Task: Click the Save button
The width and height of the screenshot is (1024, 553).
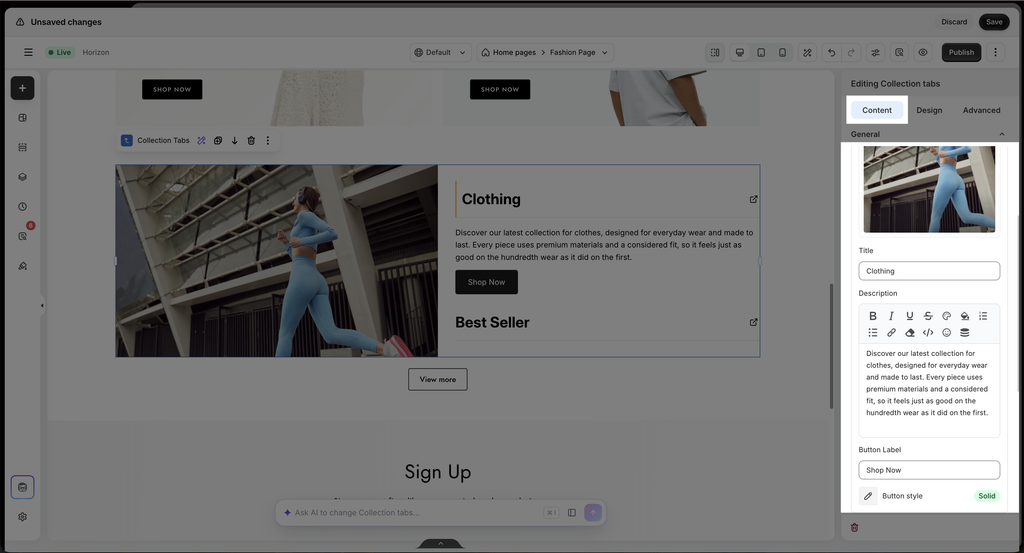Action: pos(994,22)
